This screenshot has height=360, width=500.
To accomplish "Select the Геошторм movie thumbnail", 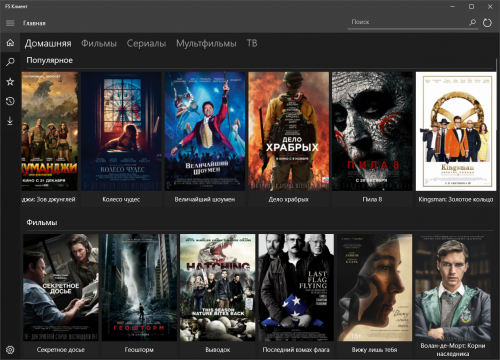I will coord(139,287).
